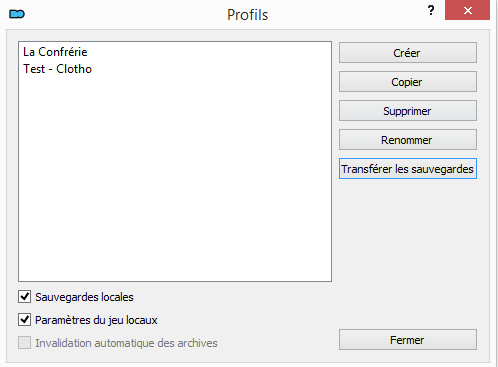Open Transférer les sauvegardes
Image resolution: width=498 pixels, height=367 pixels.
[x=408, y=169]
